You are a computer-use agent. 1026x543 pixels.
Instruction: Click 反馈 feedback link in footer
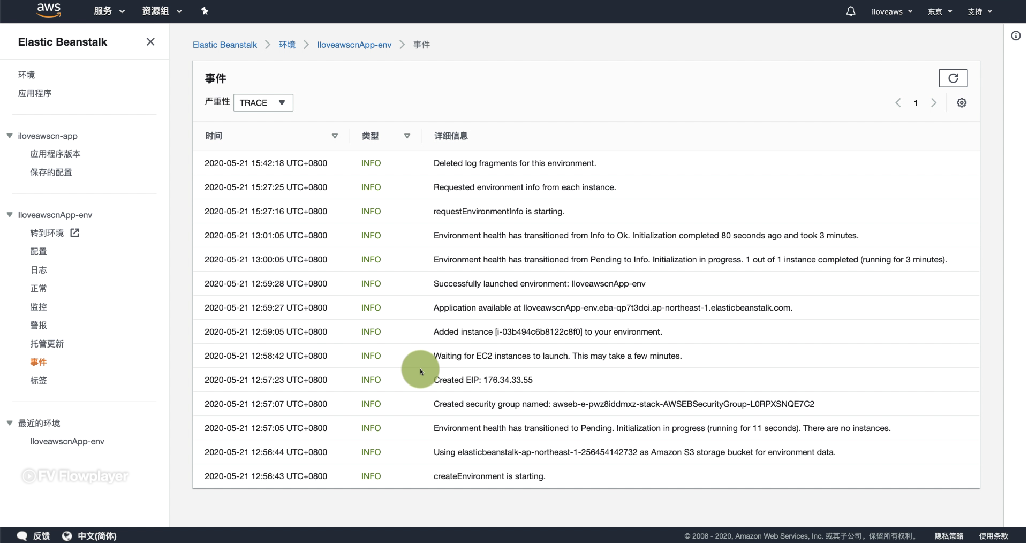click(41, 536)
